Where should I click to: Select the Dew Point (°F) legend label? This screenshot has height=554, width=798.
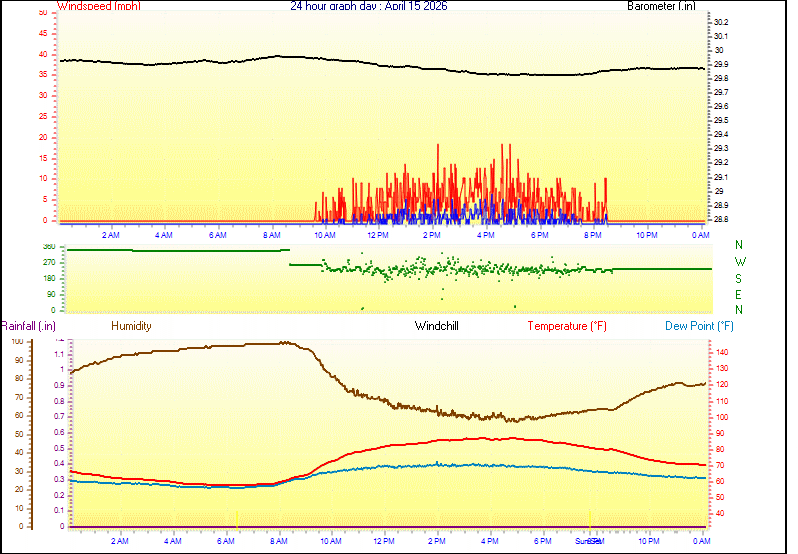click(x=700, y=326)
